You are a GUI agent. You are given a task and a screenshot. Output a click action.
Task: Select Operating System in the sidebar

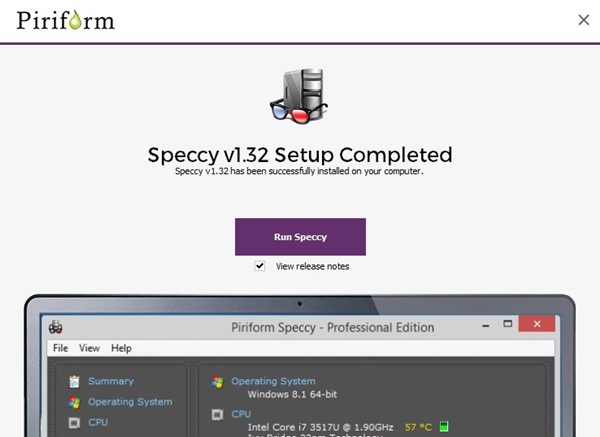(130, 402)
